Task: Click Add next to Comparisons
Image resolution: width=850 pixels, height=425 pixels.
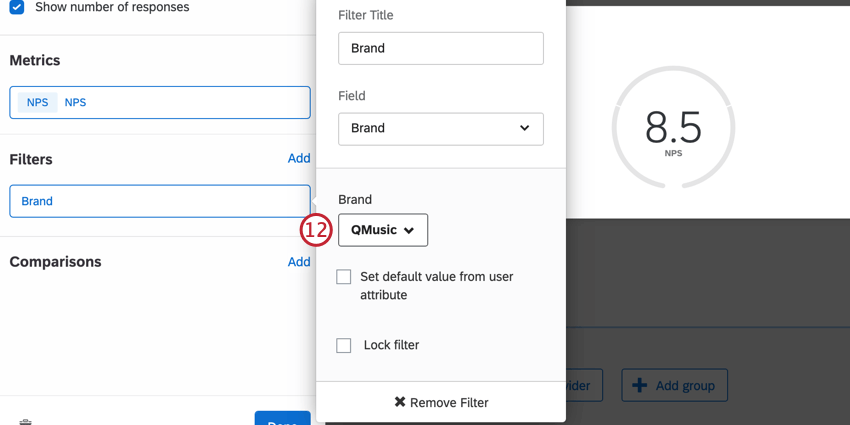Action: pyautogui.click(x=299, y=262)
